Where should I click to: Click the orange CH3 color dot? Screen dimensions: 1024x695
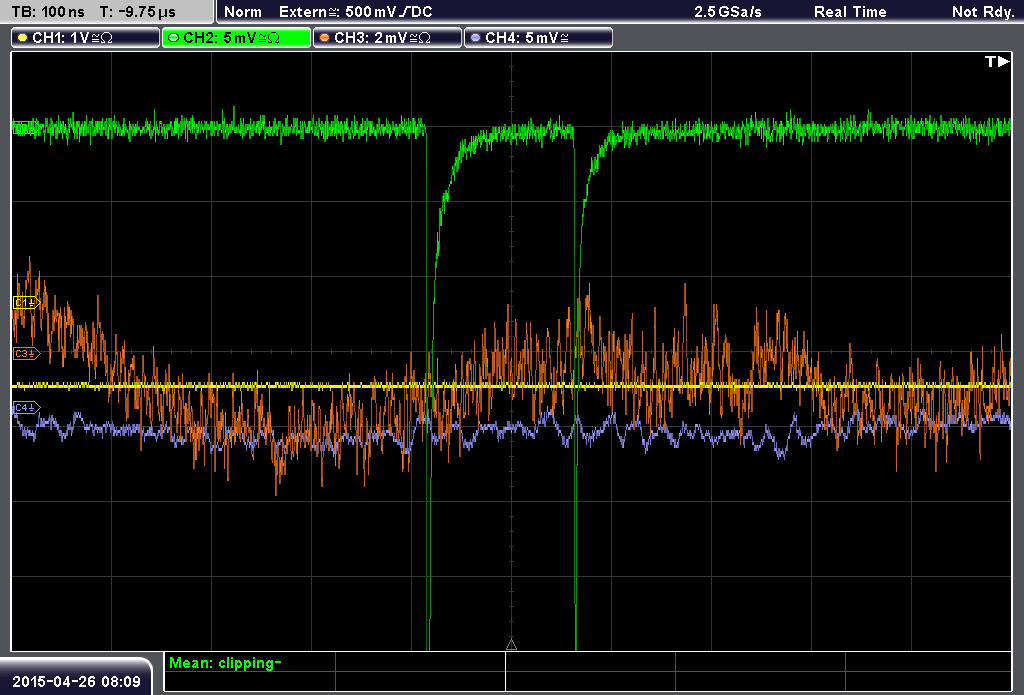[325, 38]
